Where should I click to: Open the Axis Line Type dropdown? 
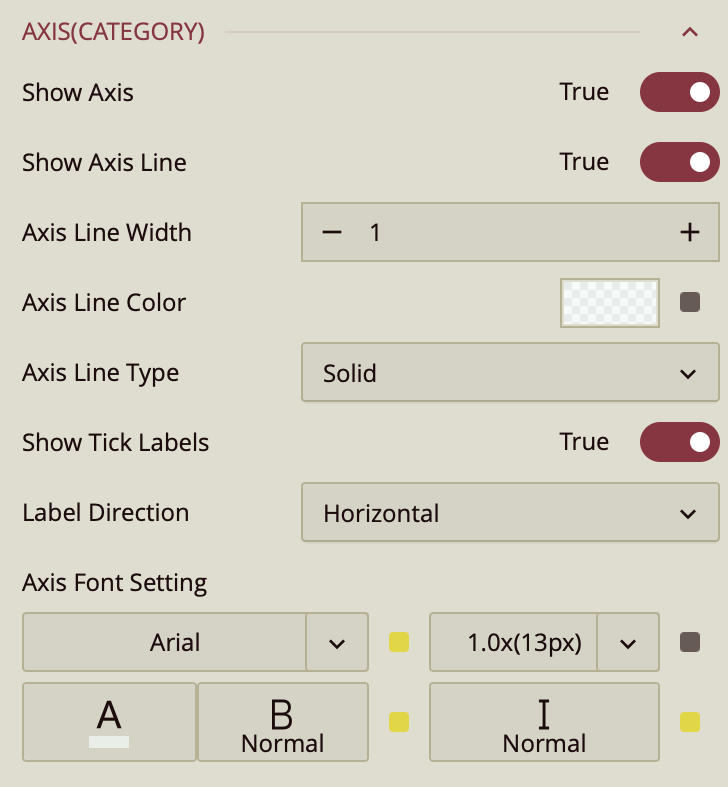(509, 373)
